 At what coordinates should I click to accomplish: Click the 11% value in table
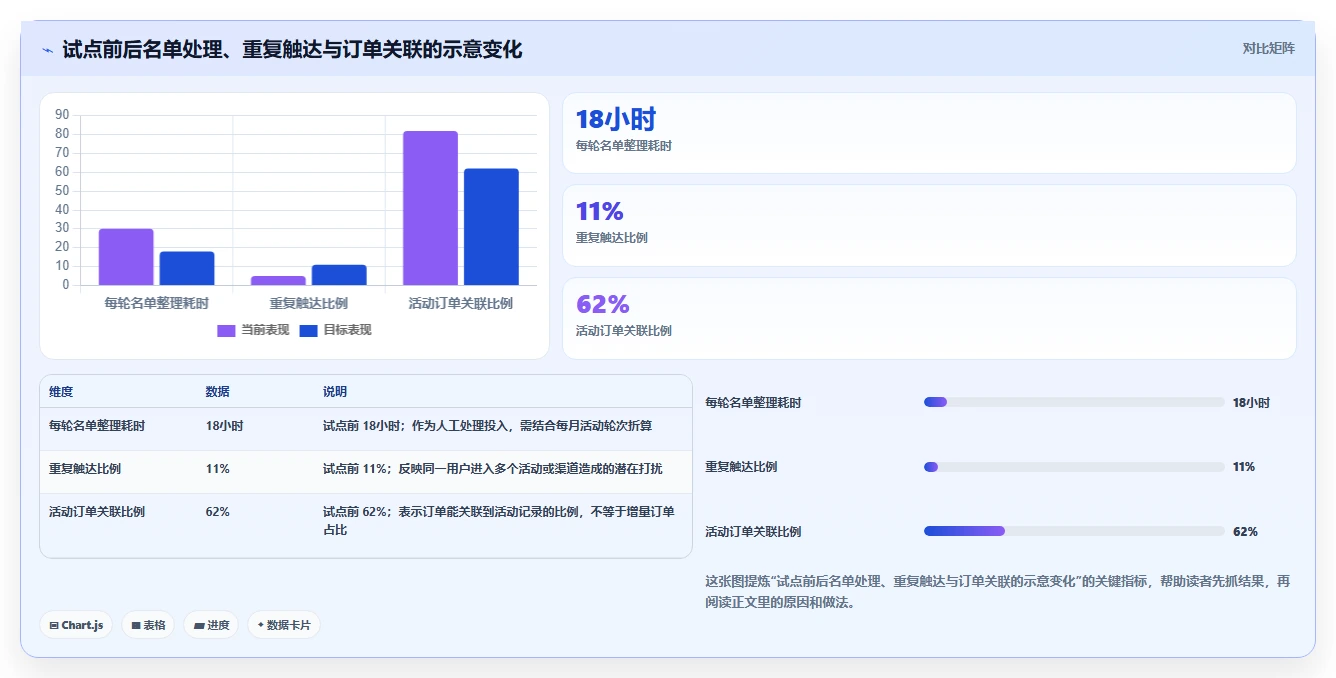click(217, 469)
